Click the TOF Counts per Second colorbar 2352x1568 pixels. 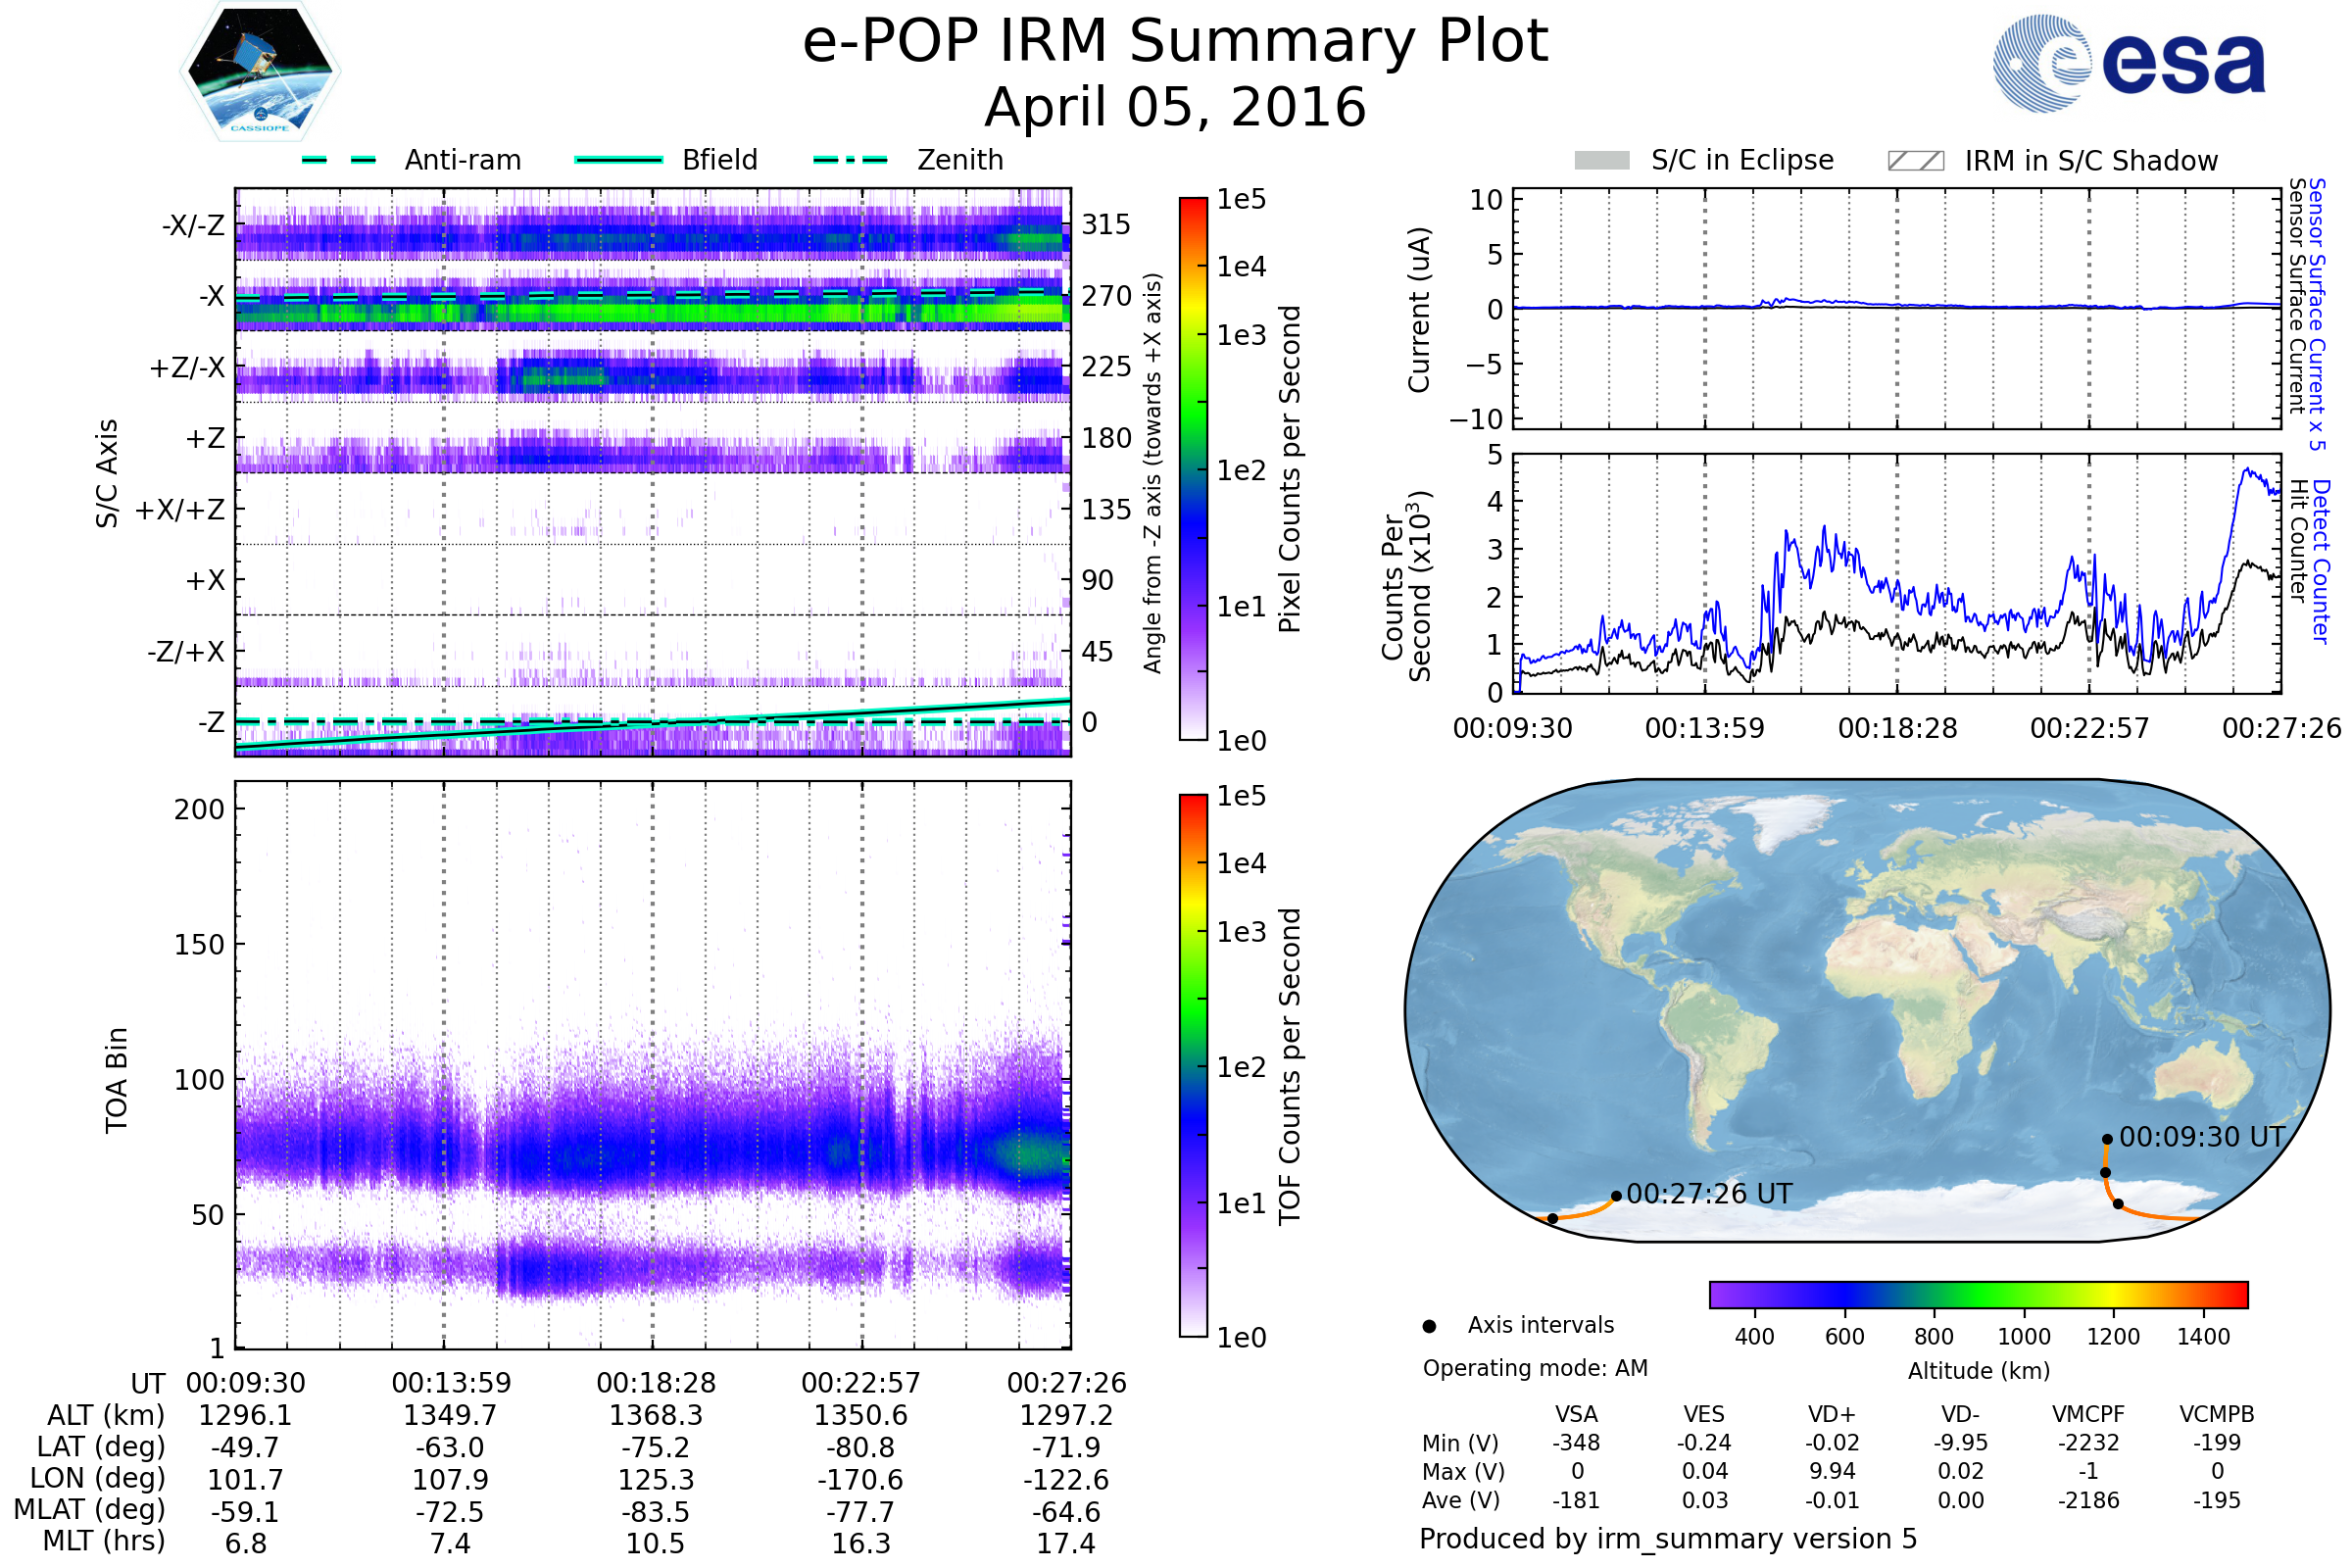(1193, 1065)
